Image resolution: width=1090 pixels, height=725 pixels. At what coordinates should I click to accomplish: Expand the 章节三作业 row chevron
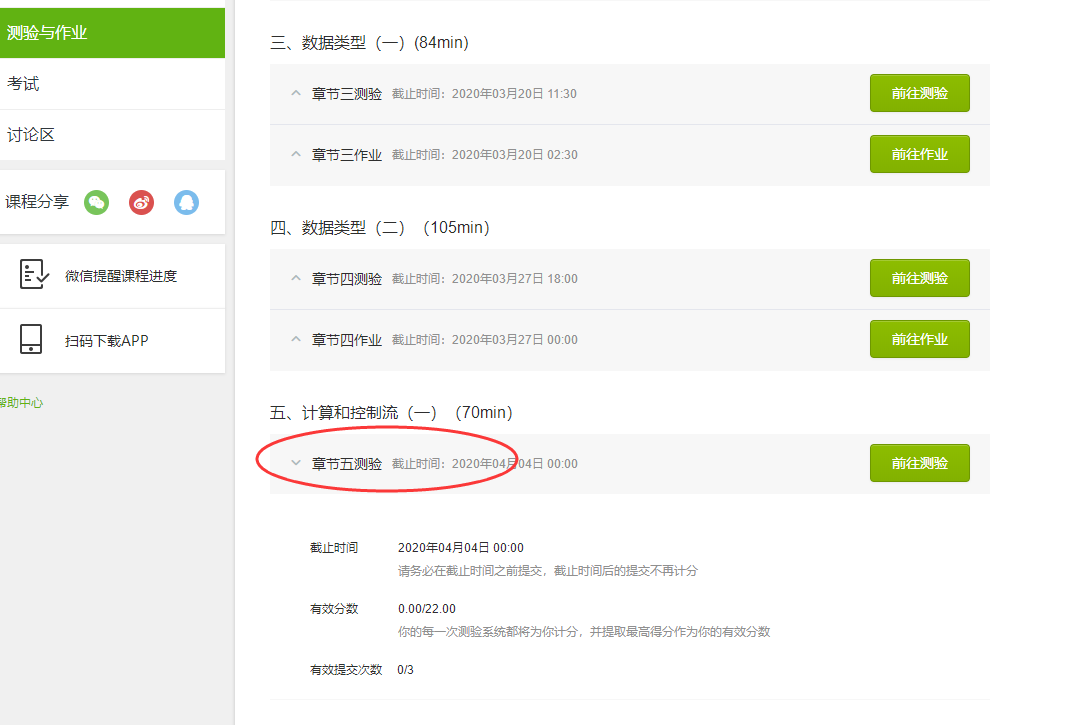tap(295, 155)
